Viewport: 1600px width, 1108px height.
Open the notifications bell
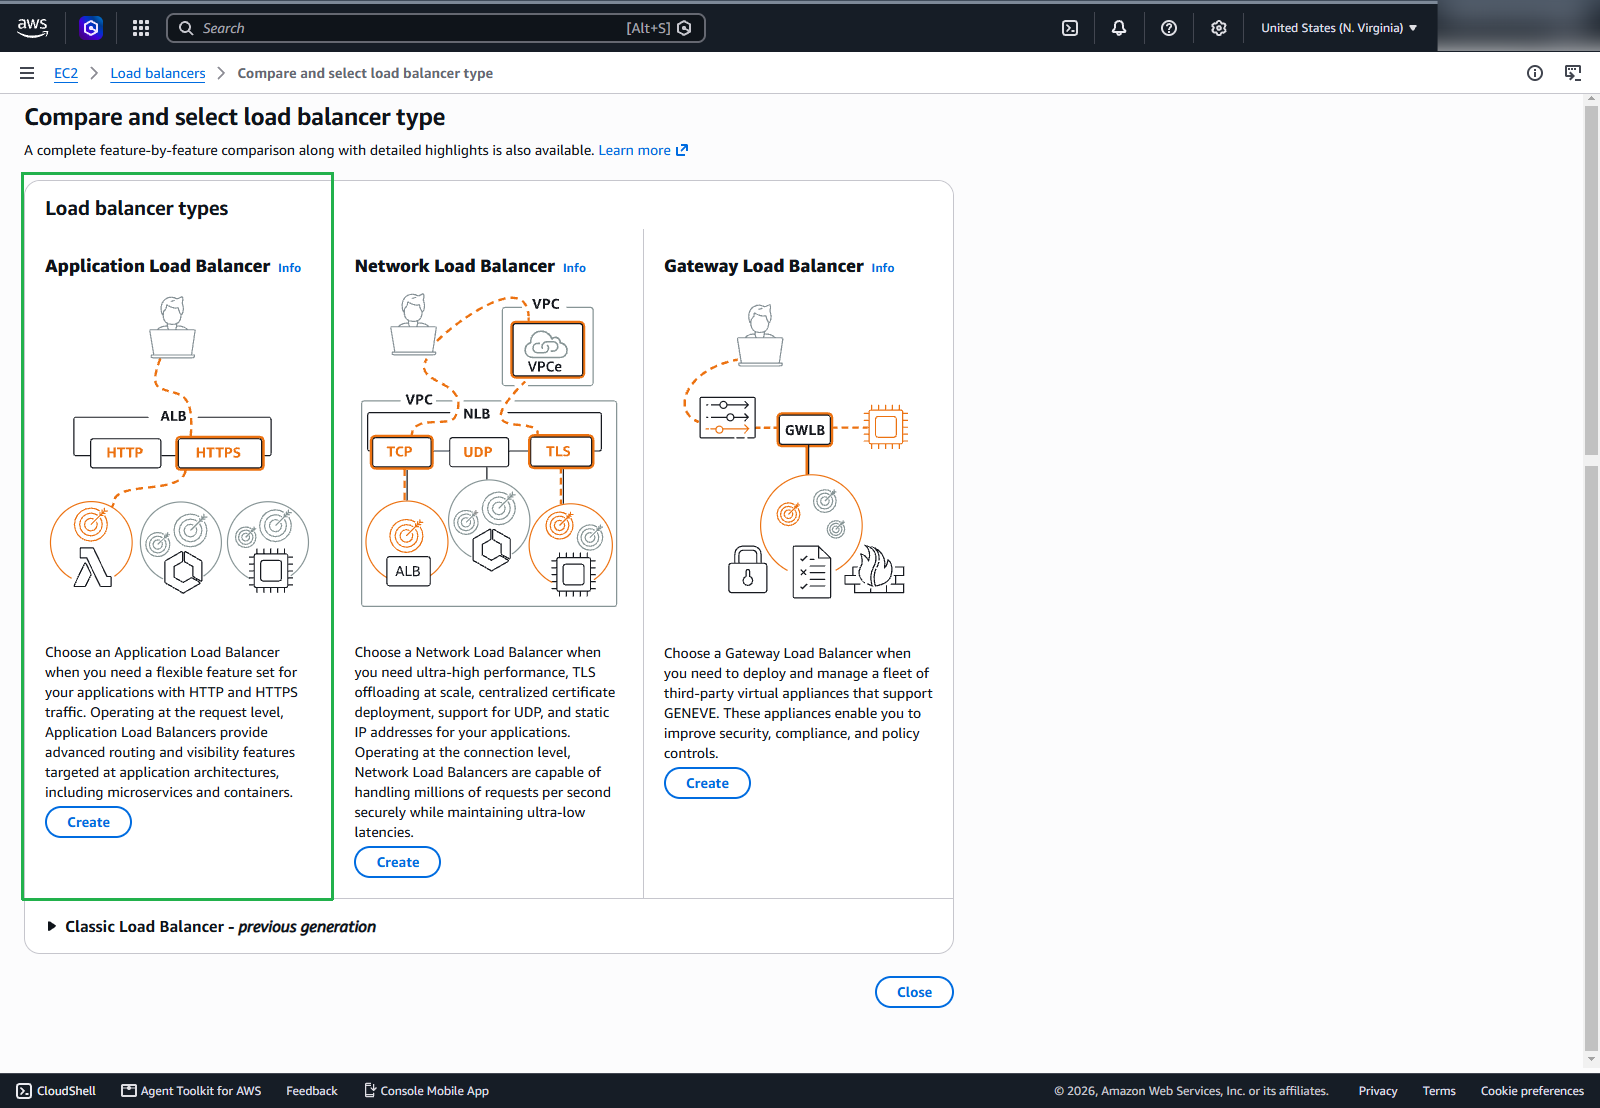click(x=1119, y=28)
